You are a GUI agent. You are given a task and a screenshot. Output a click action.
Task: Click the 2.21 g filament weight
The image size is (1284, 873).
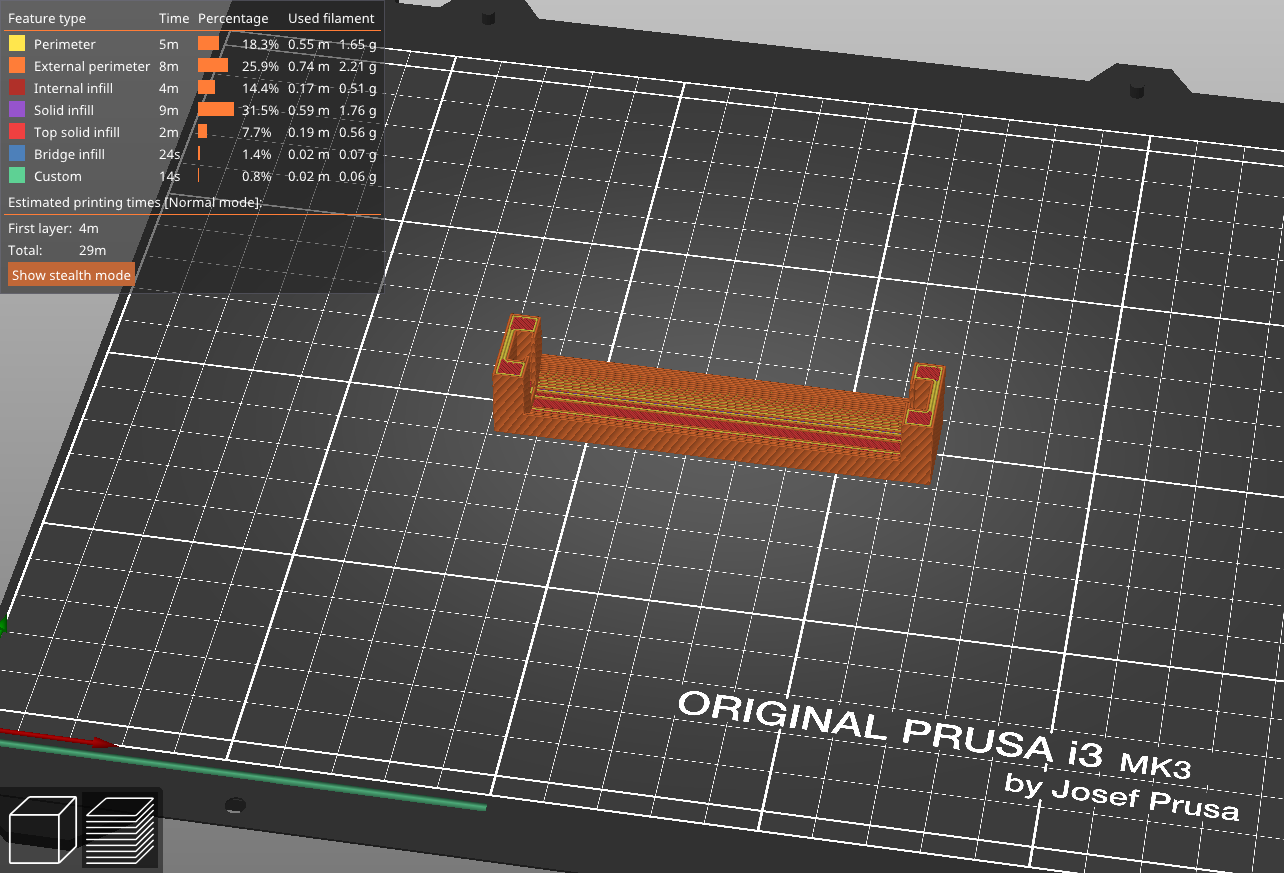[358, 66]
